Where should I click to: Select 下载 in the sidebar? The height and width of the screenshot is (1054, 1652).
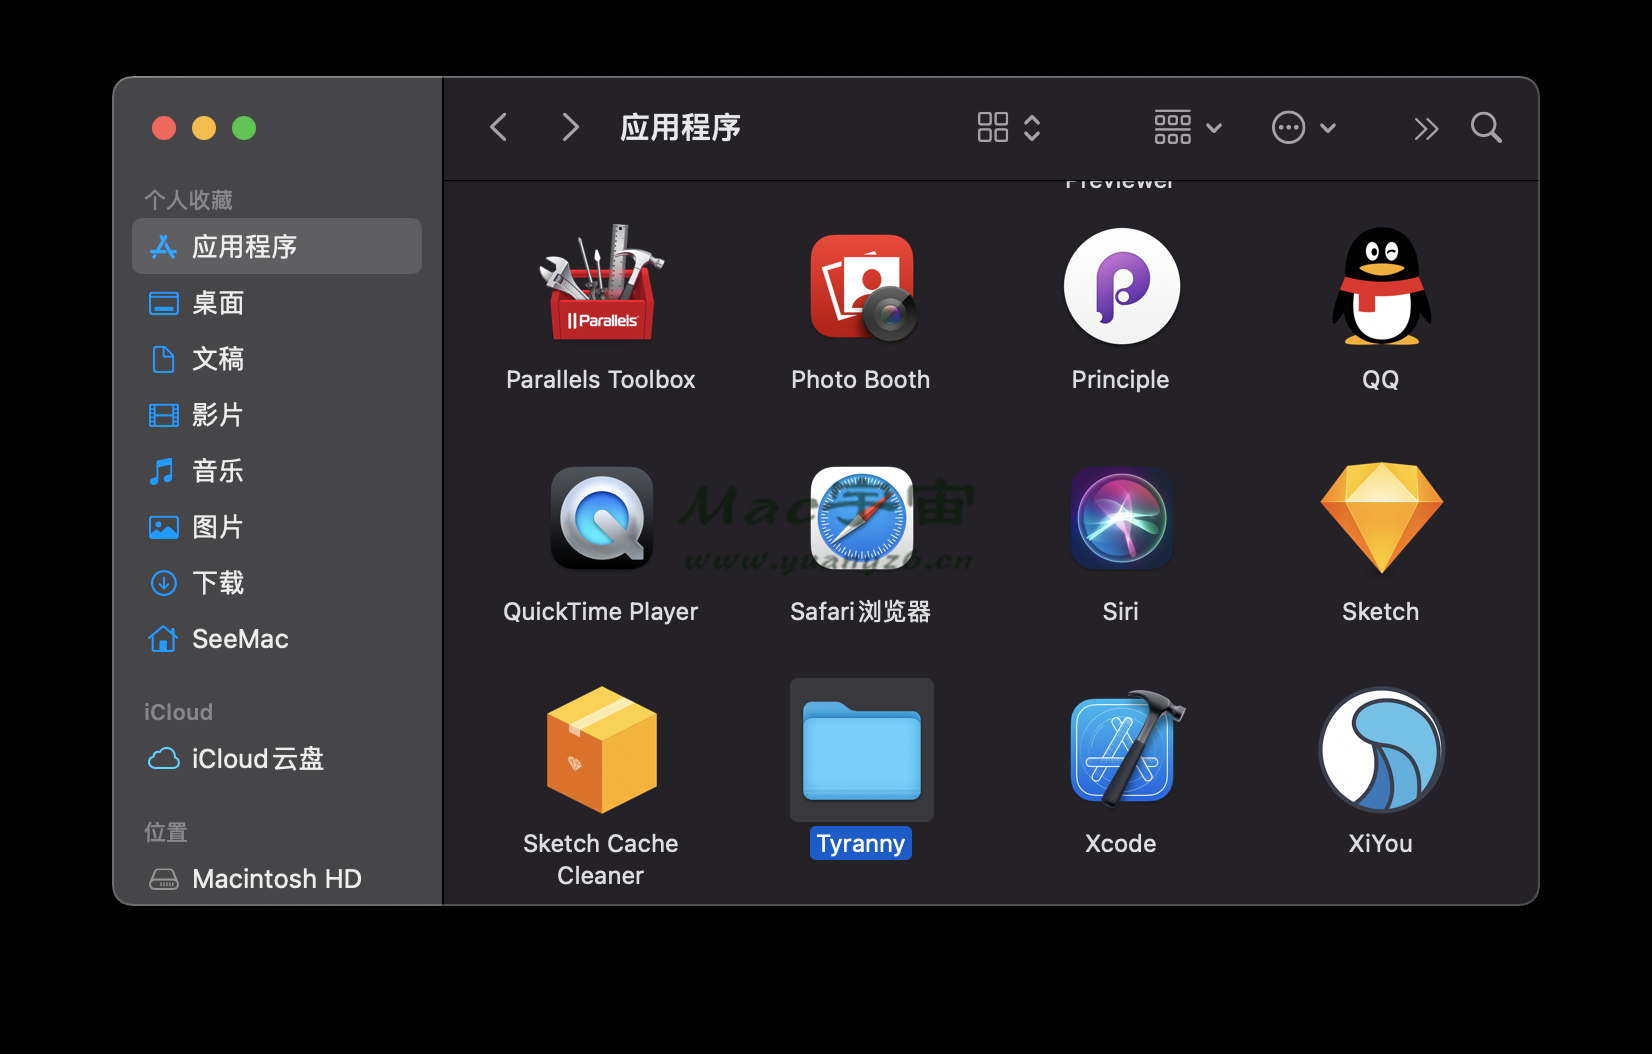(218, 583)
